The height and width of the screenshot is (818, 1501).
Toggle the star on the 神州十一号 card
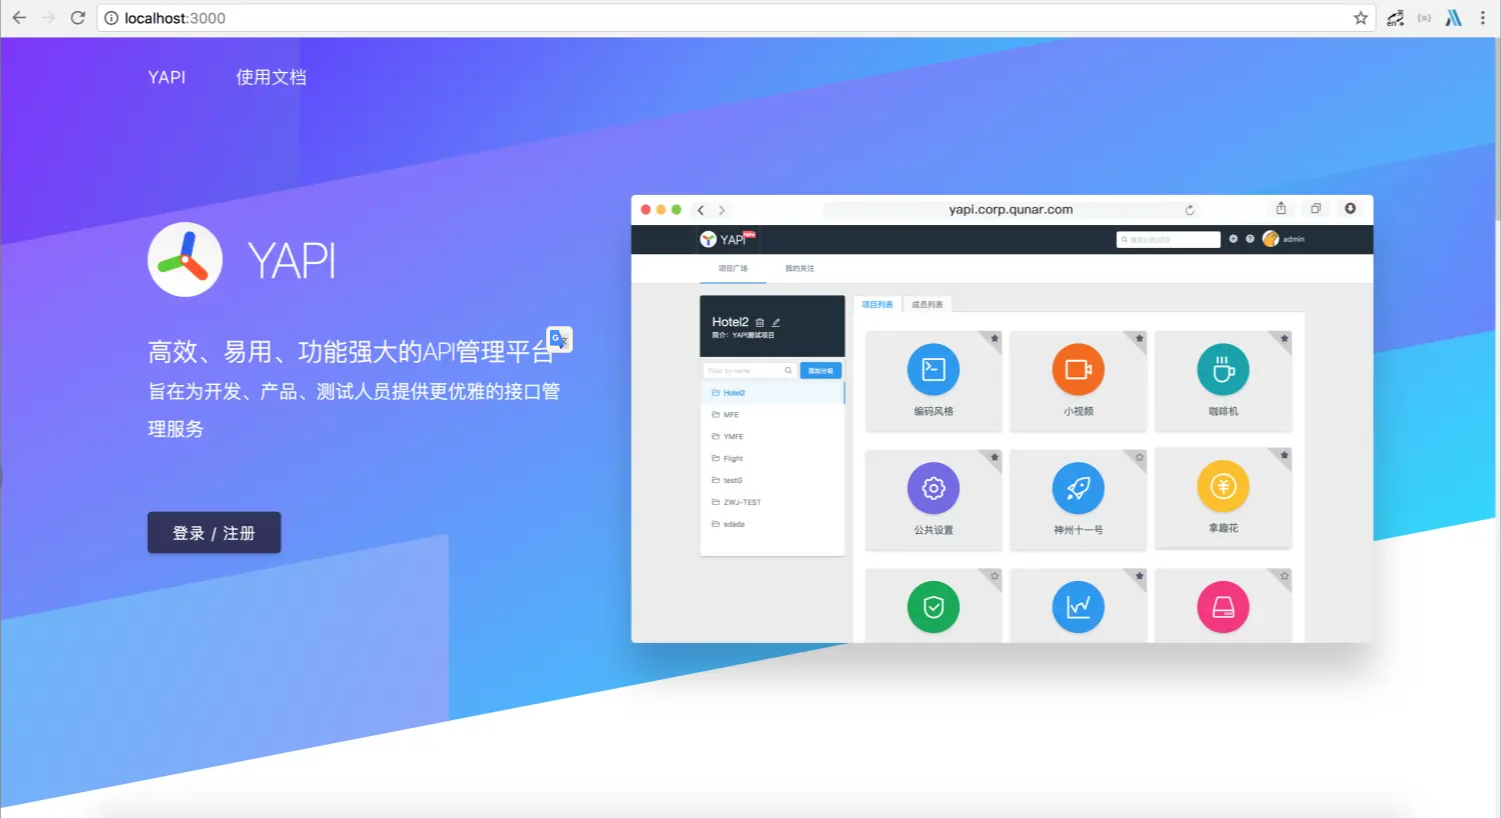click(1139, 458)
